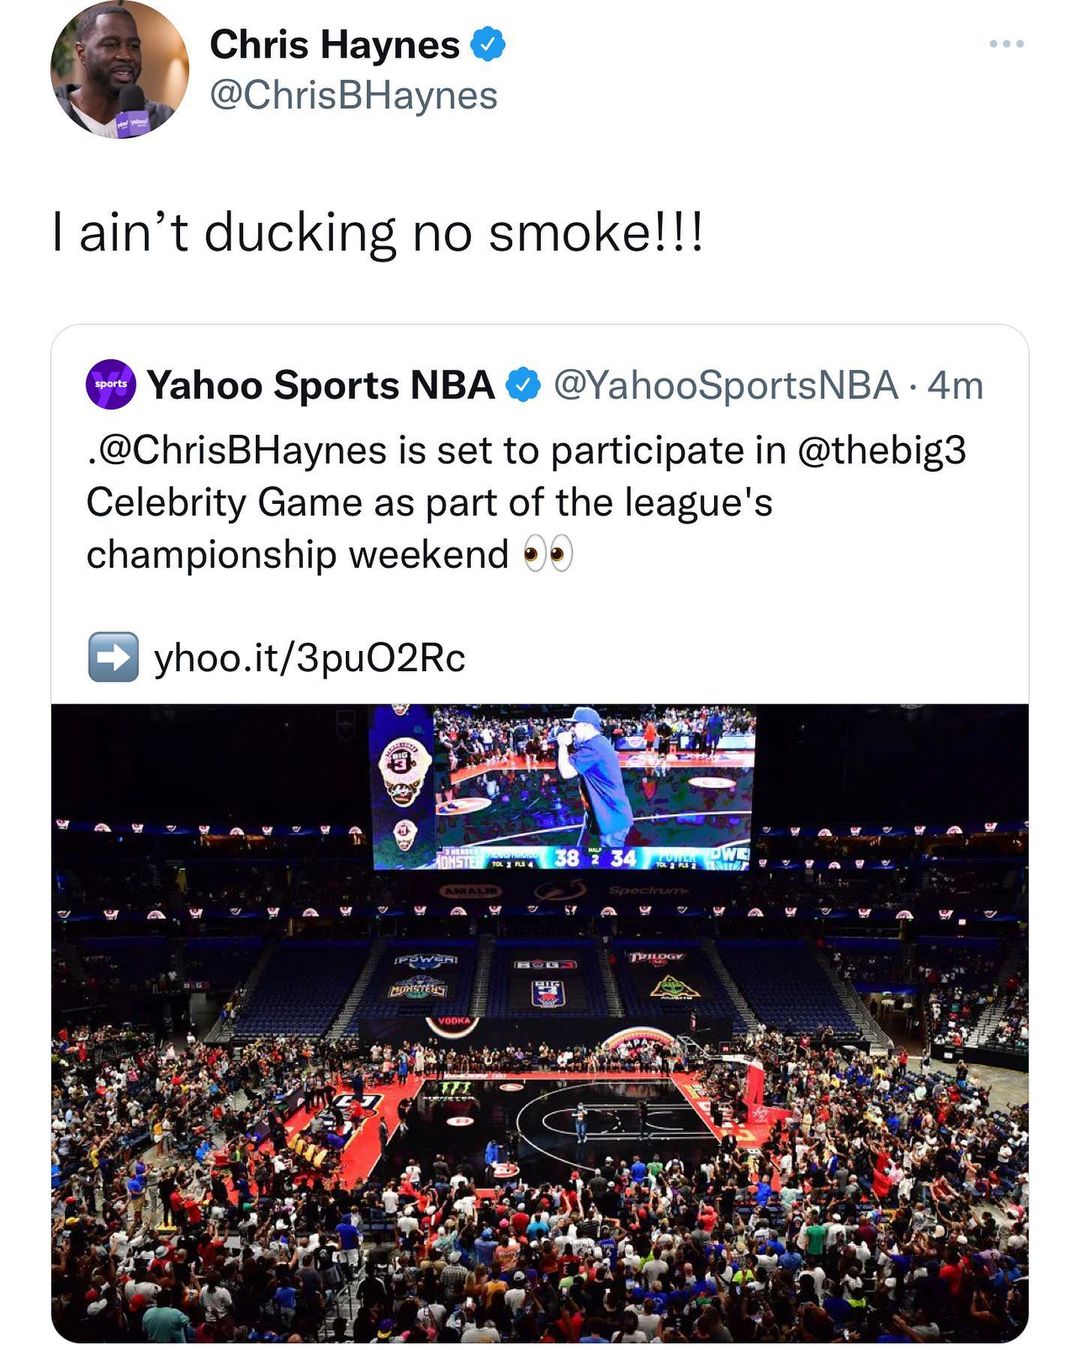
Task: Follow the yhoo.it/3puO2Rc link
Action: point(309,658)
